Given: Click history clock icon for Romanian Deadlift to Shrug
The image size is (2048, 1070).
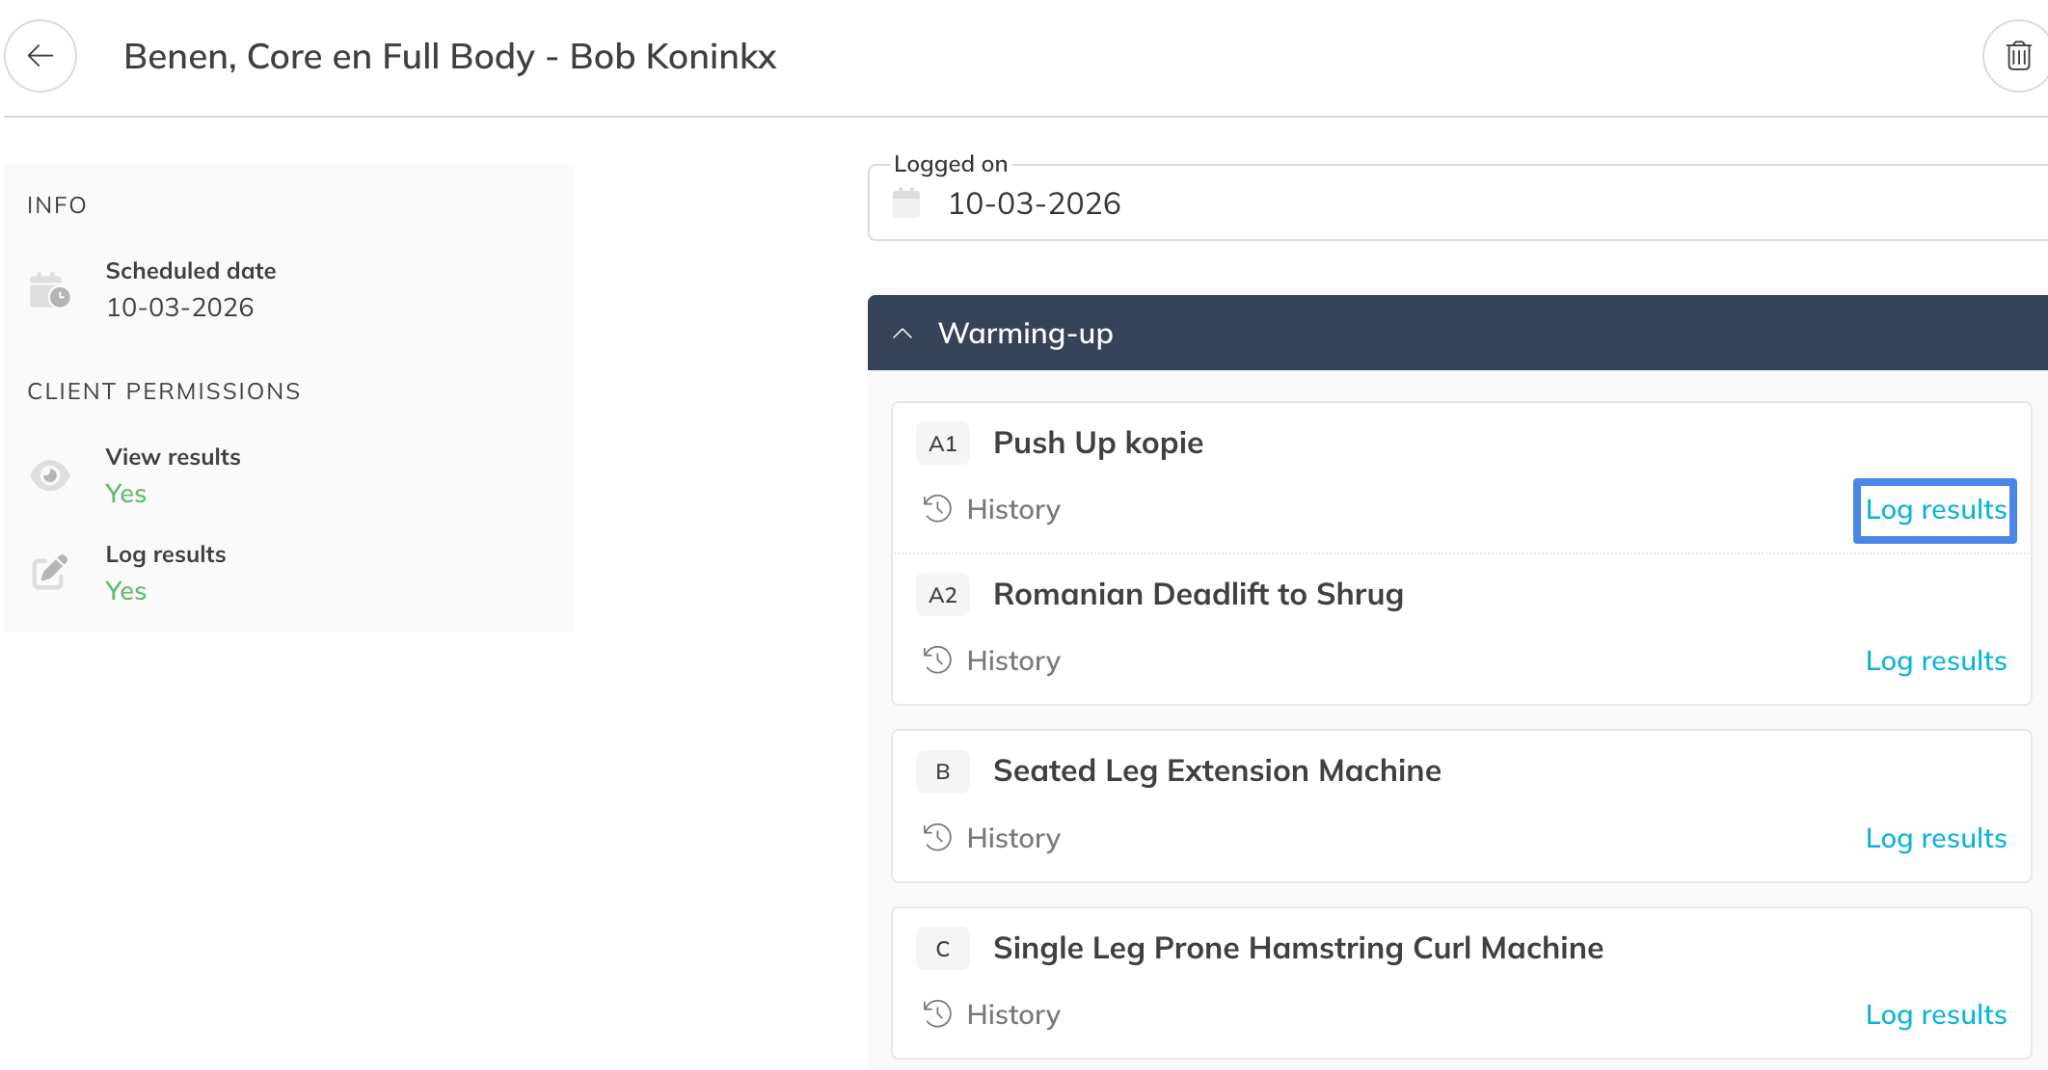Looking at the screenshot, I should 937,660.
